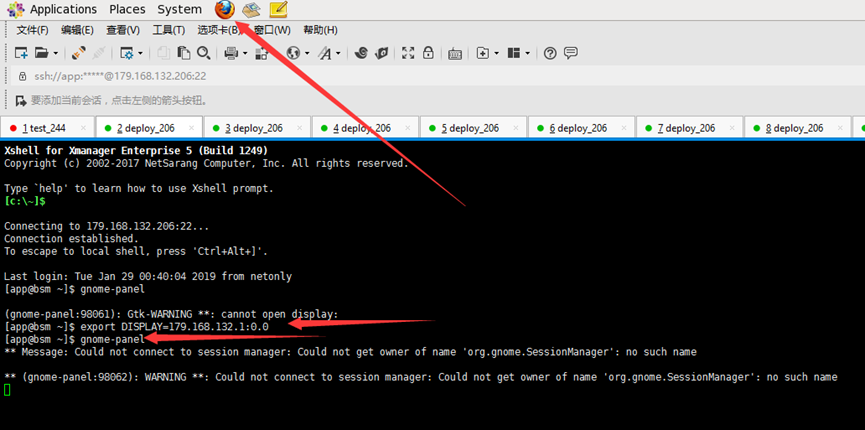Open the 窗口(W) menu
The image size is (865, 430).
(x=273, y=30)
